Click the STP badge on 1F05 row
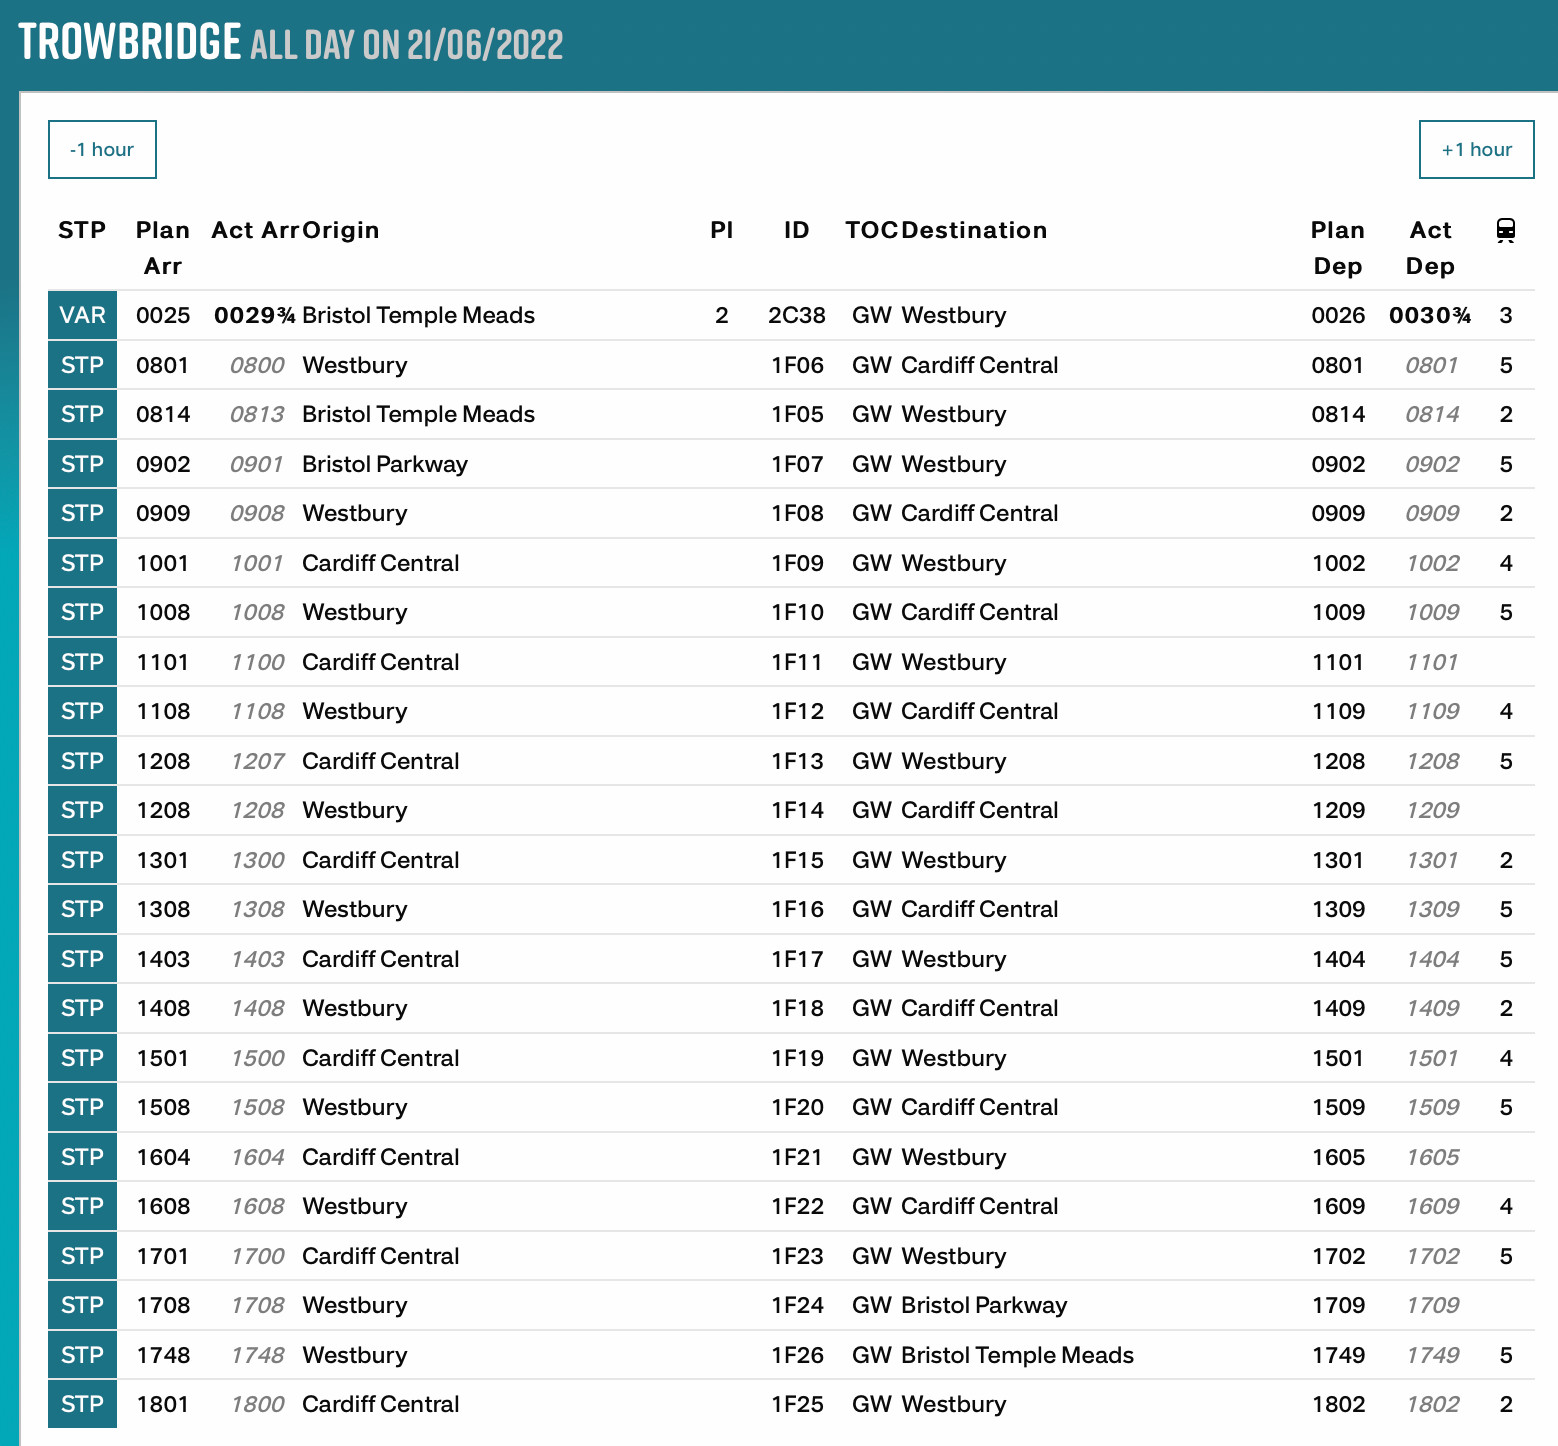The width and height of the screenshot is (1558, 1446). tap(82, 415)
